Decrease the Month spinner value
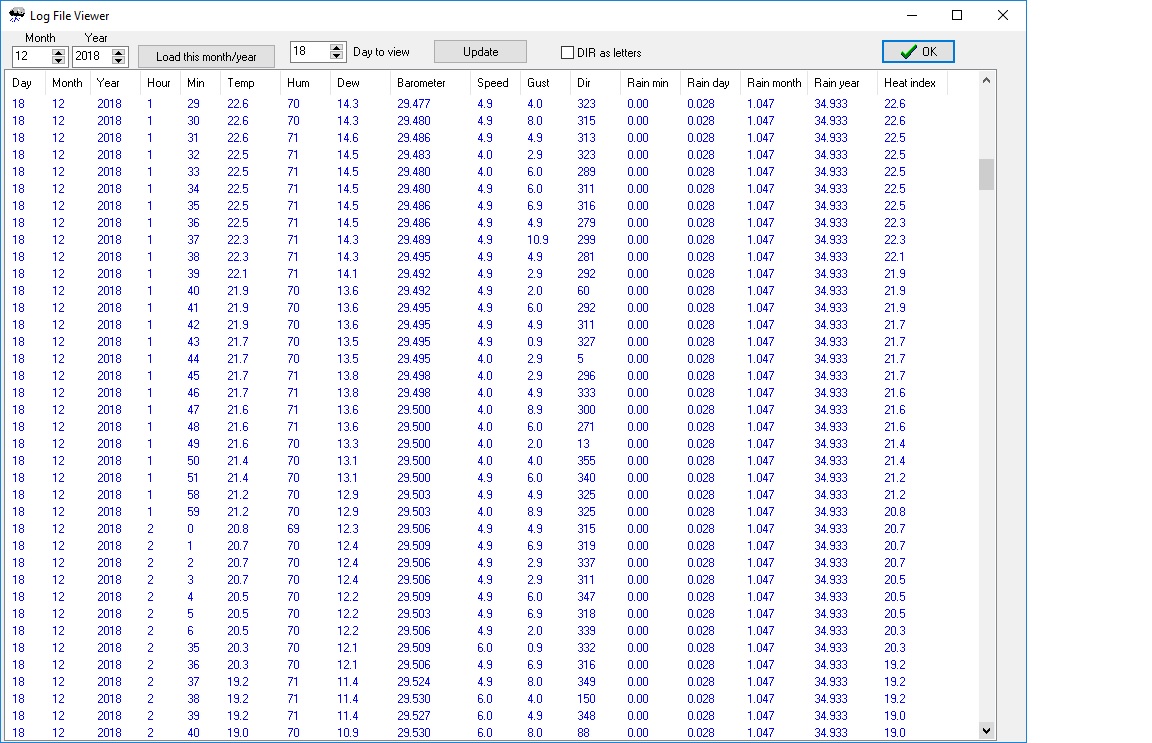 (x=58, y=61)
